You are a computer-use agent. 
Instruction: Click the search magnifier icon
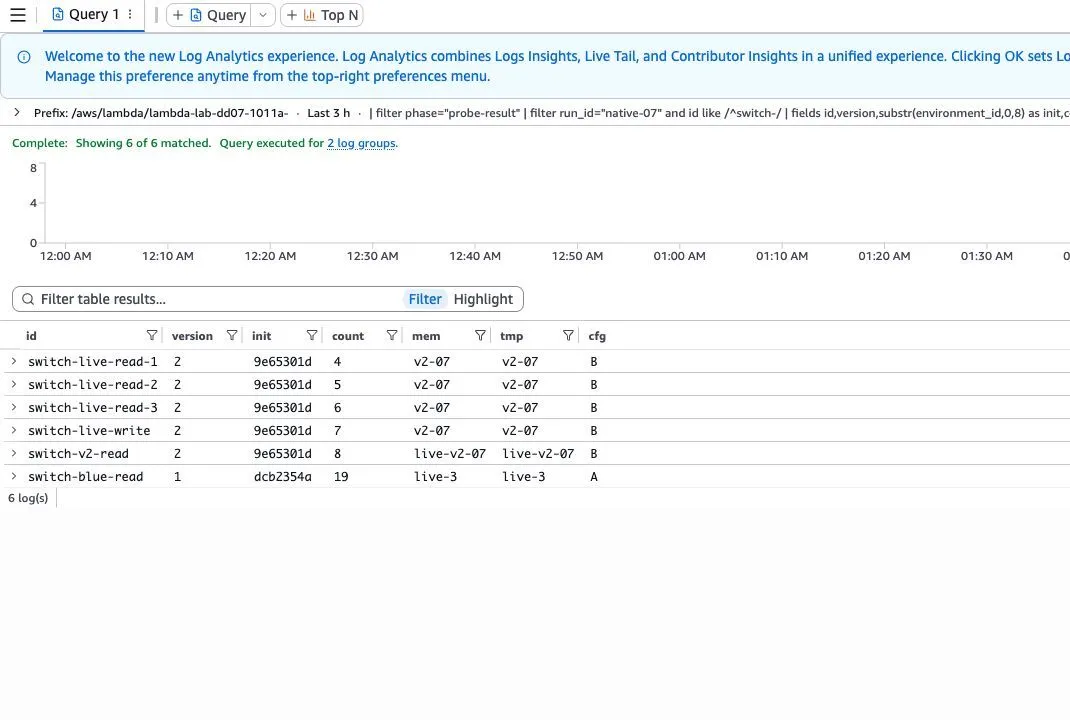tap(28, 299)
